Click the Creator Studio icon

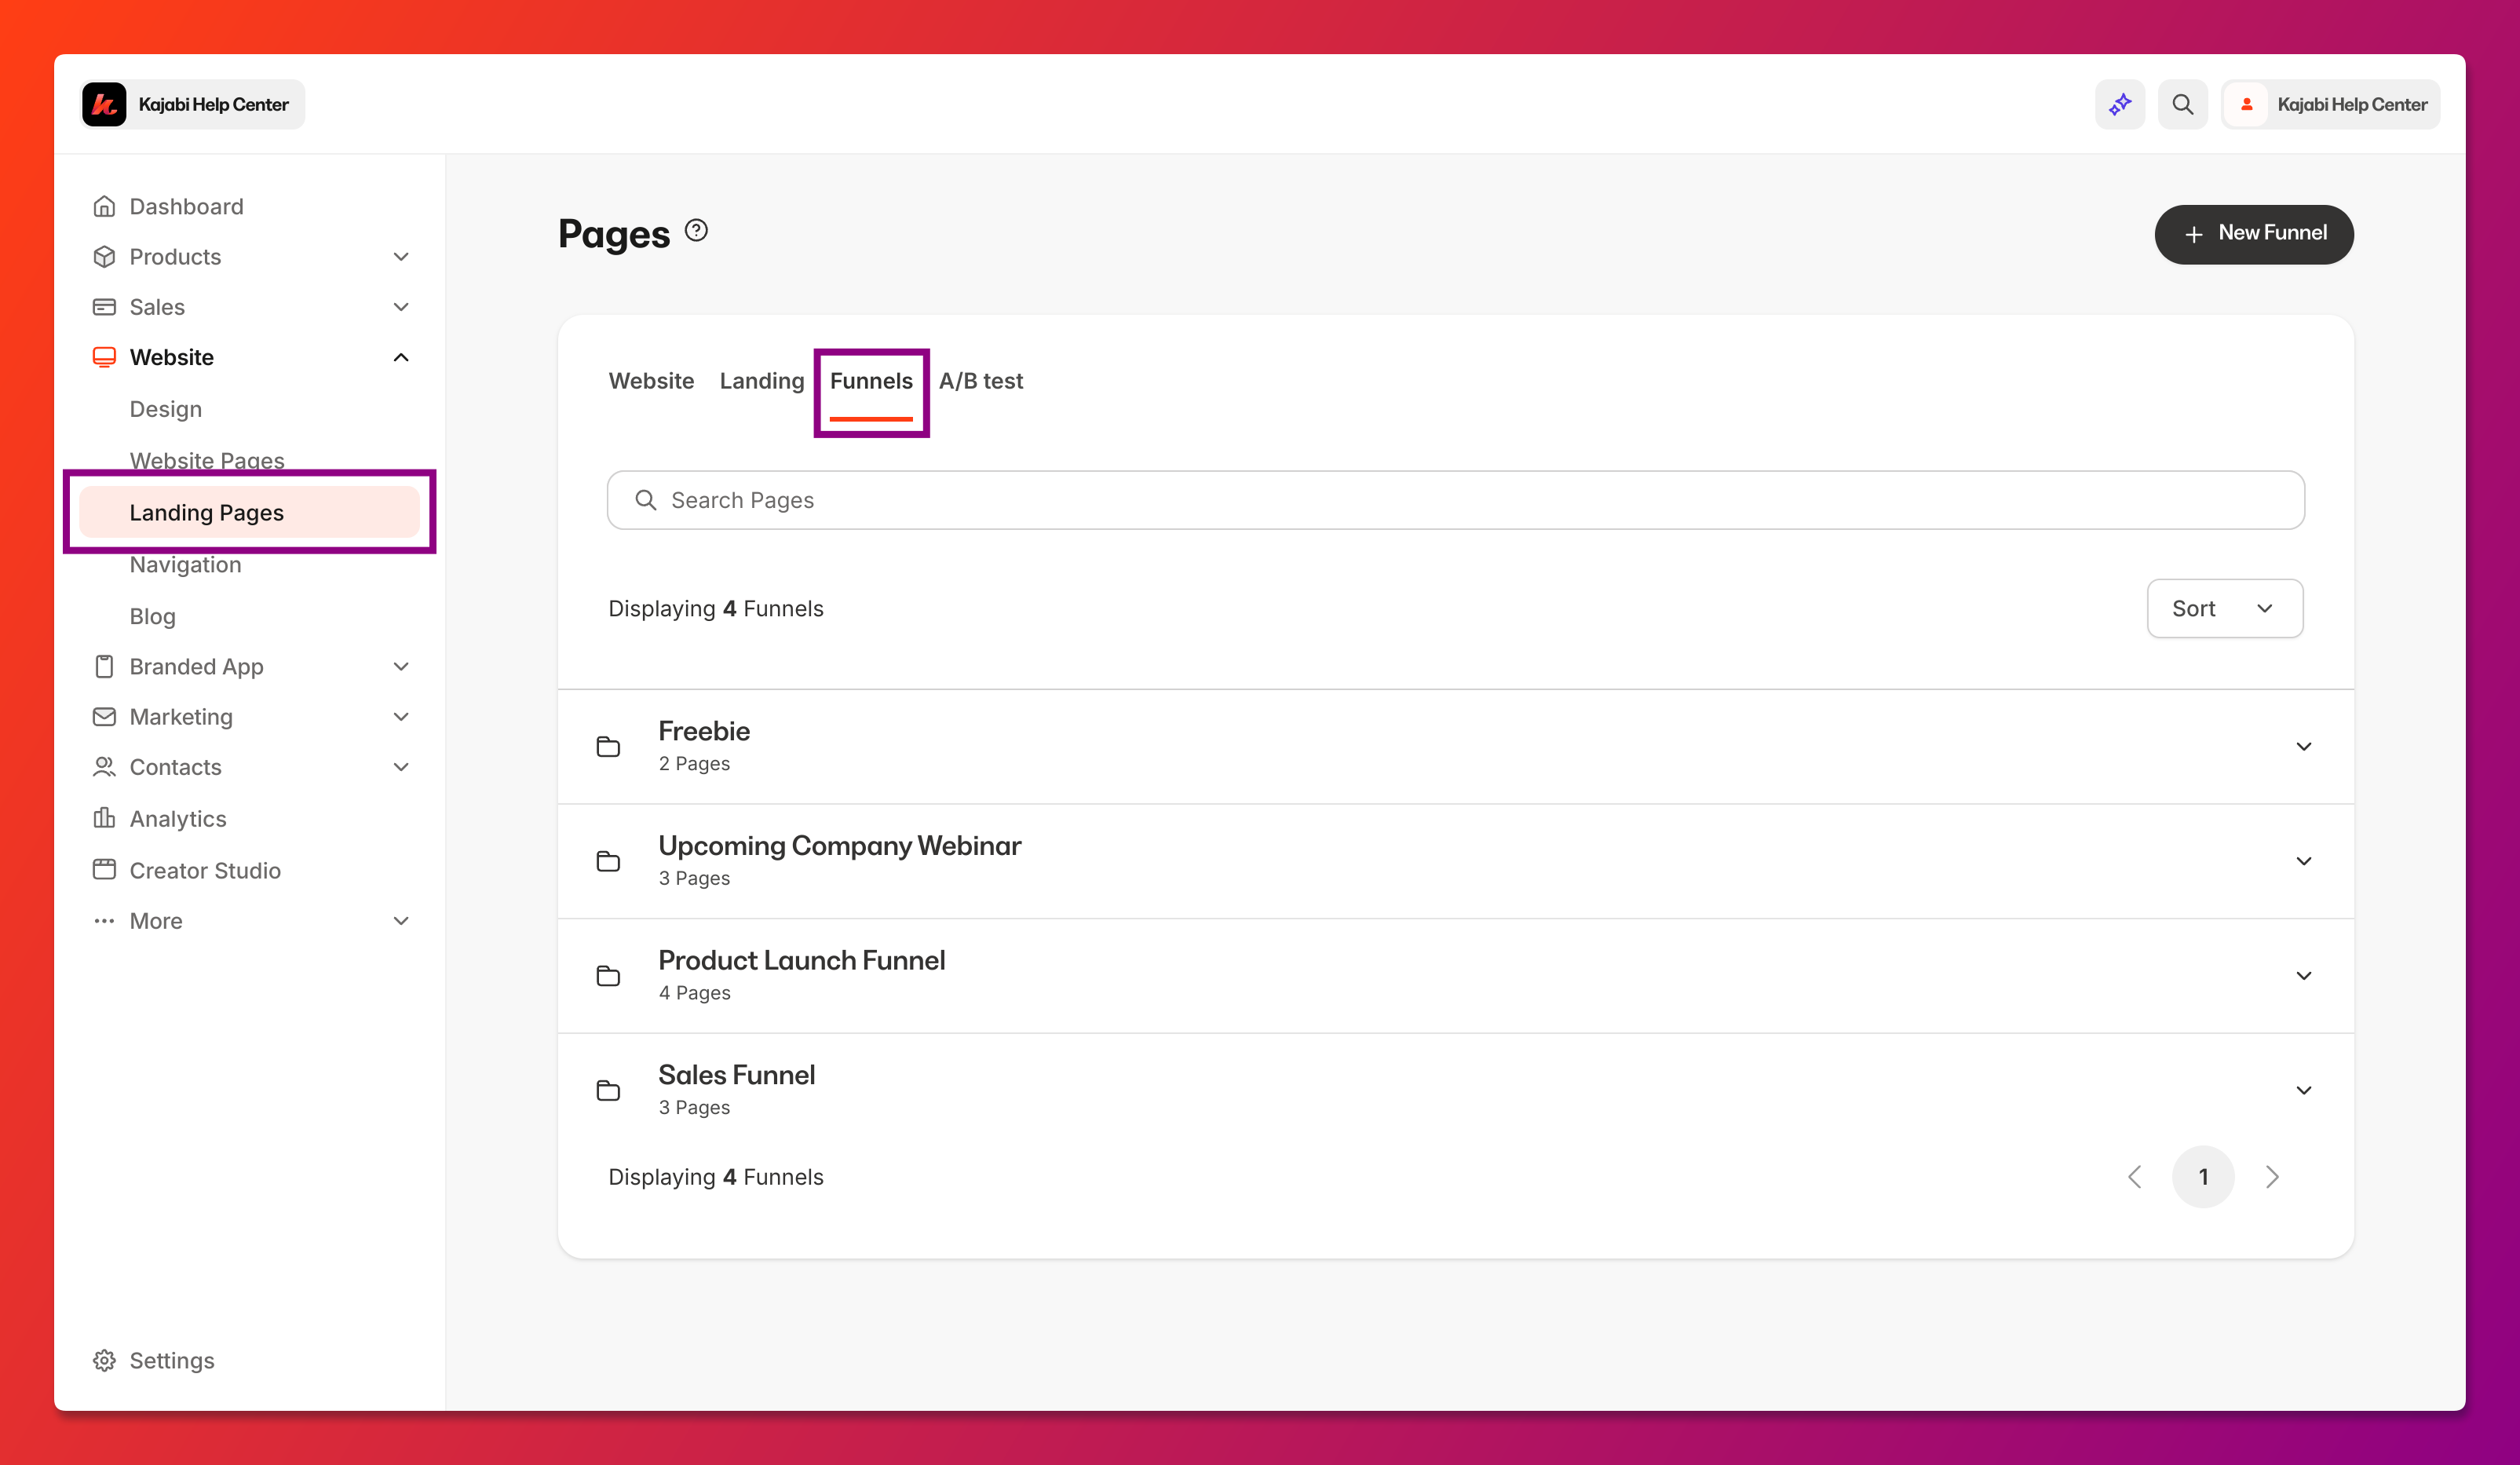tap(104, 869)
